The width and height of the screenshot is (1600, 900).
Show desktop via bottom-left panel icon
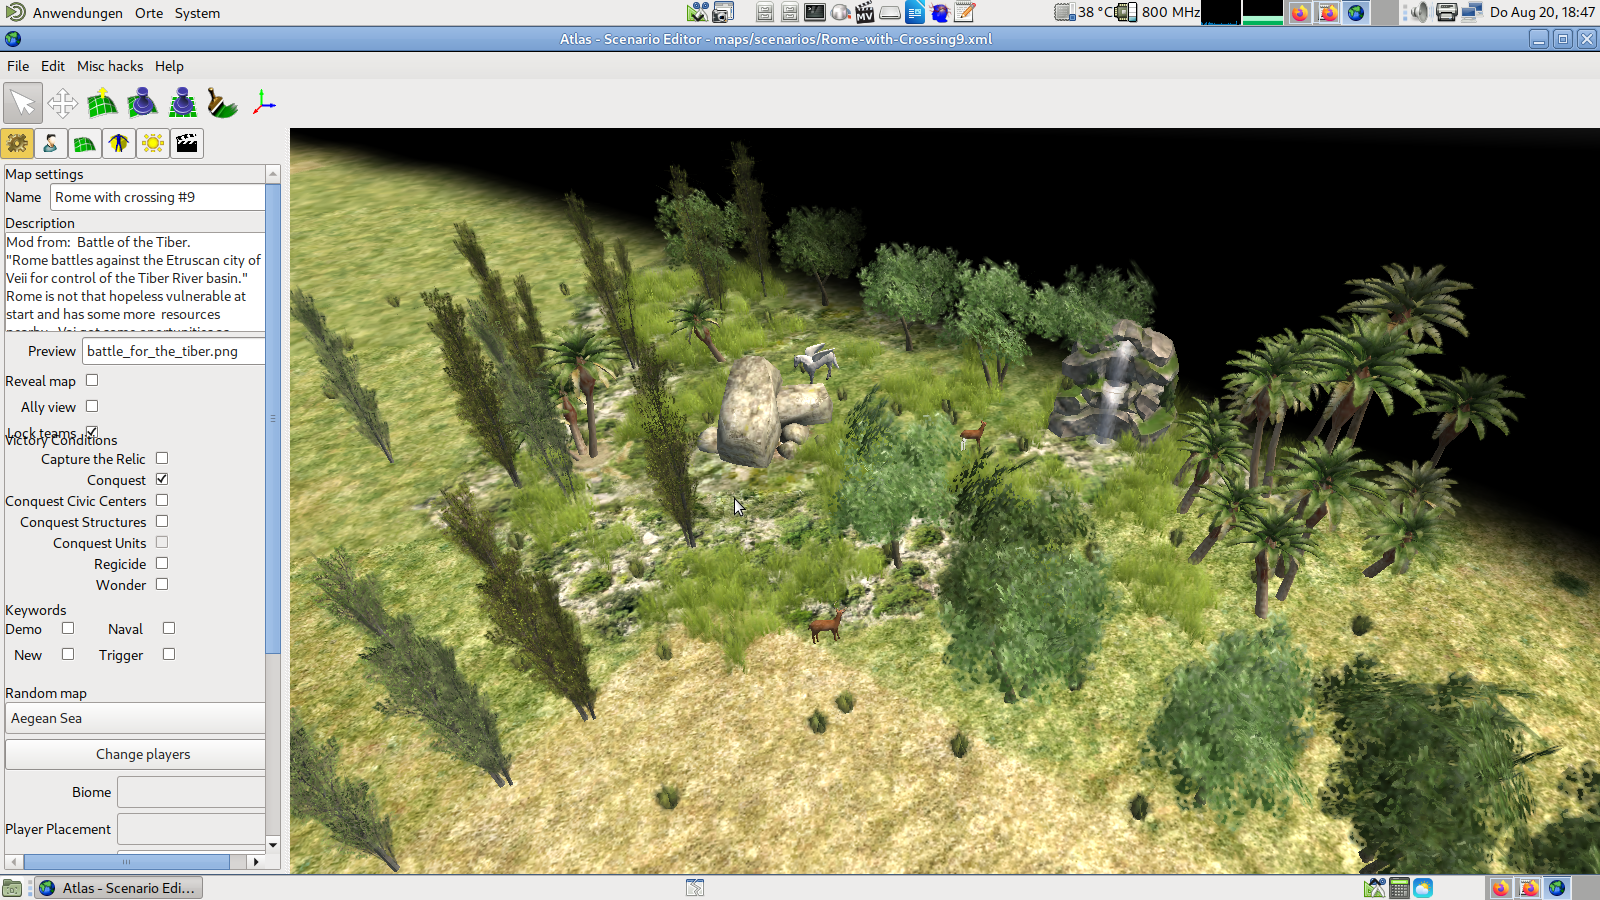[12, 888]
